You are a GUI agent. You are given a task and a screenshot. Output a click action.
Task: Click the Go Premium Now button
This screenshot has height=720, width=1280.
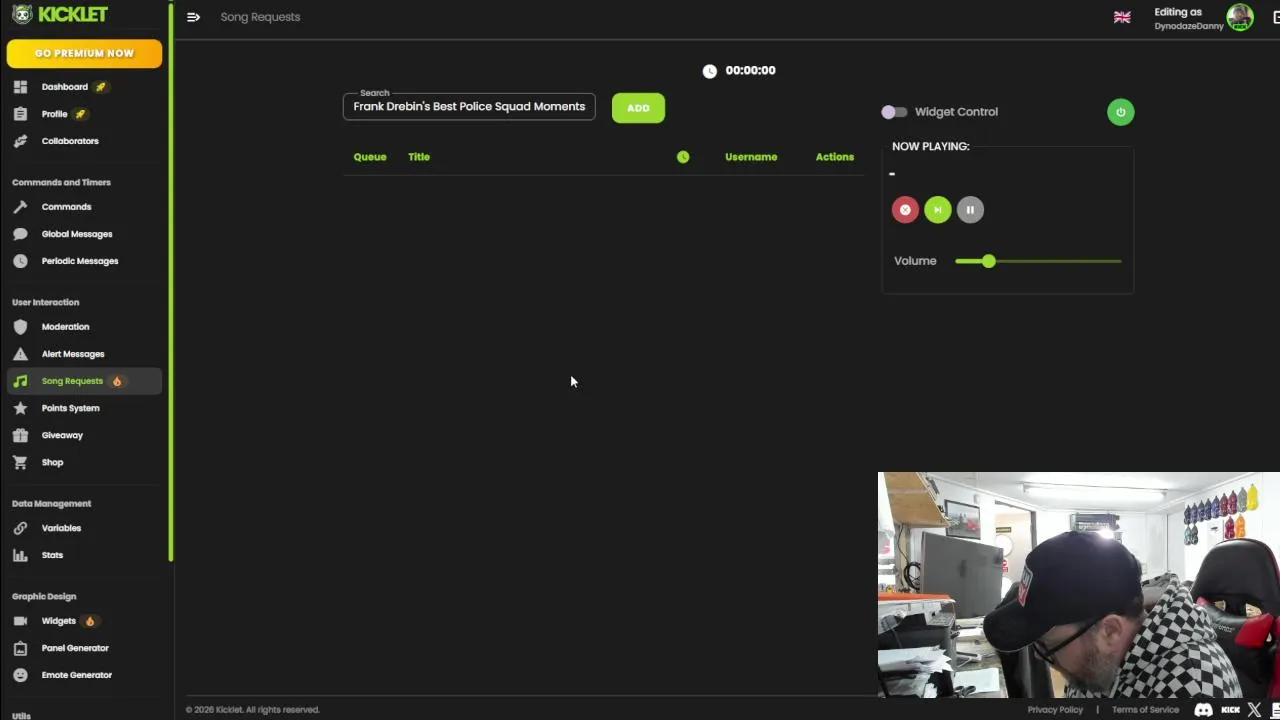84,53
